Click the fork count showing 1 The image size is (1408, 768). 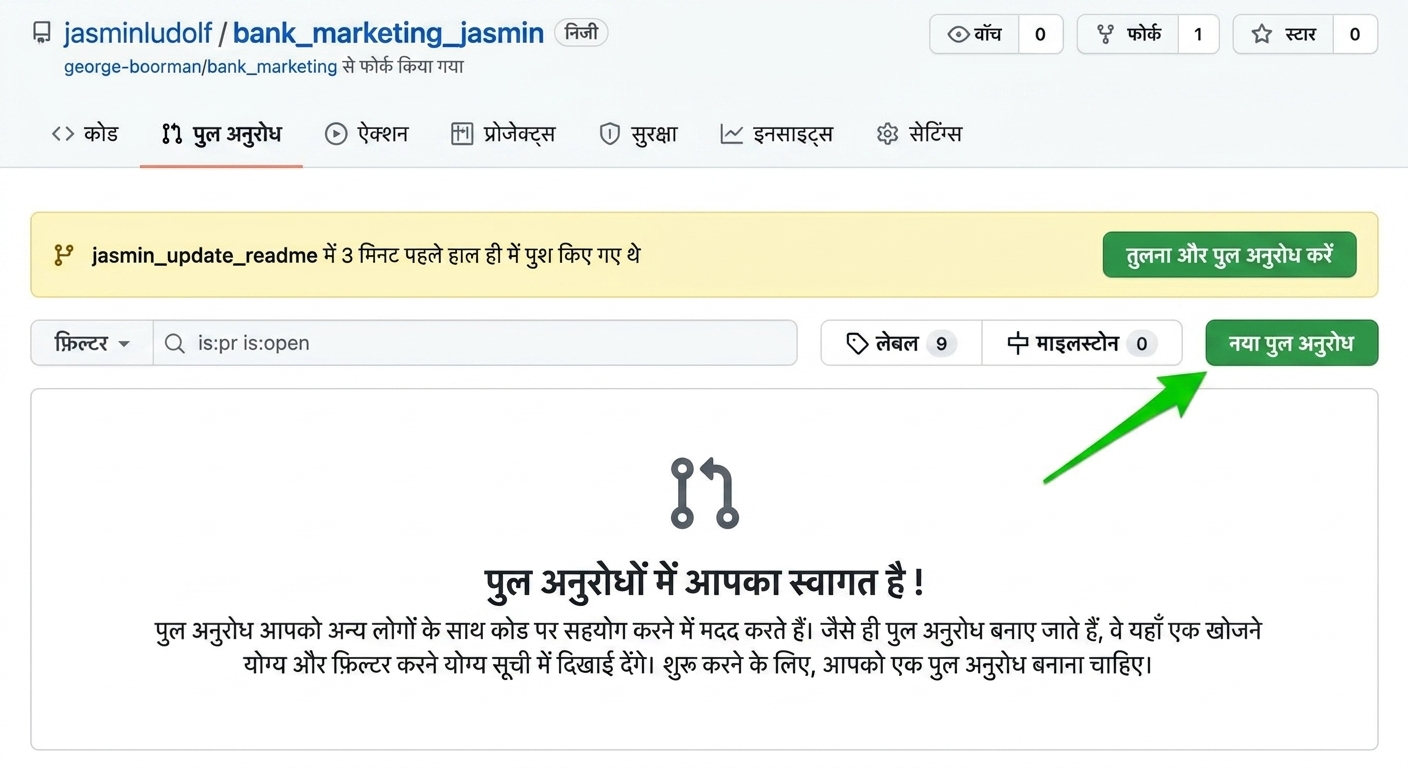(x=1198, y=34)
